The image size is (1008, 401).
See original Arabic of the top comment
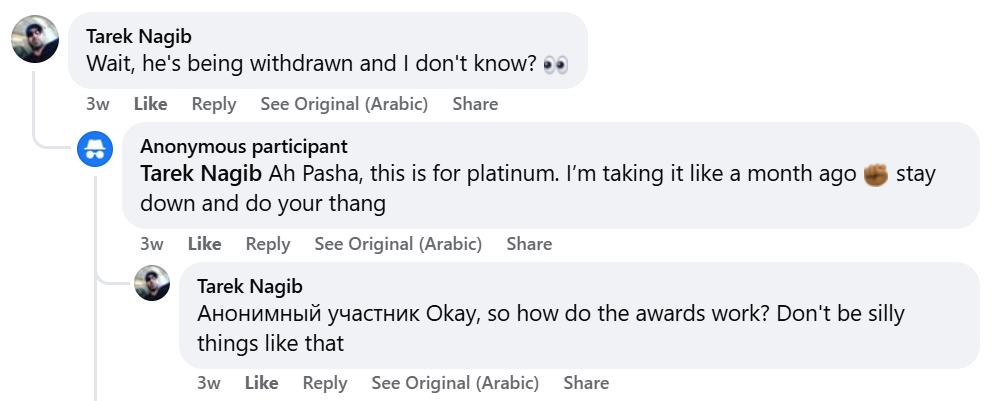click(344, 104)
